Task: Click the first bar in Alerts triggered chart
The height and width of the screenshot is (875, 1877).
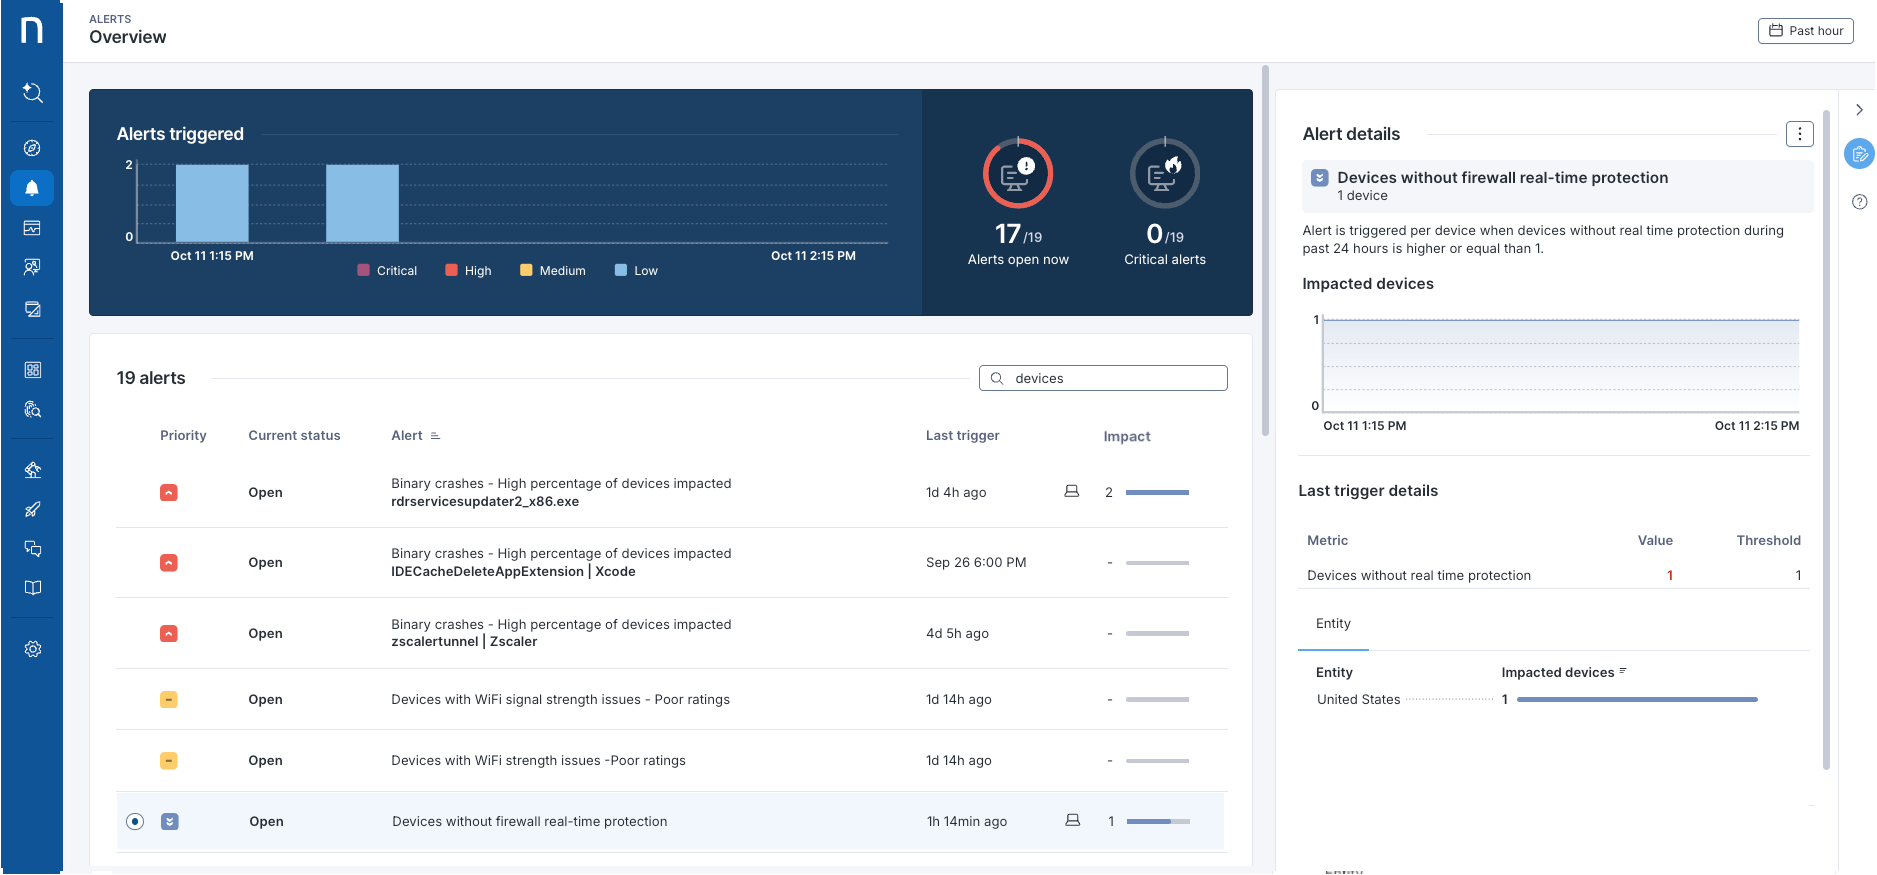Action: tap(212, 203)
